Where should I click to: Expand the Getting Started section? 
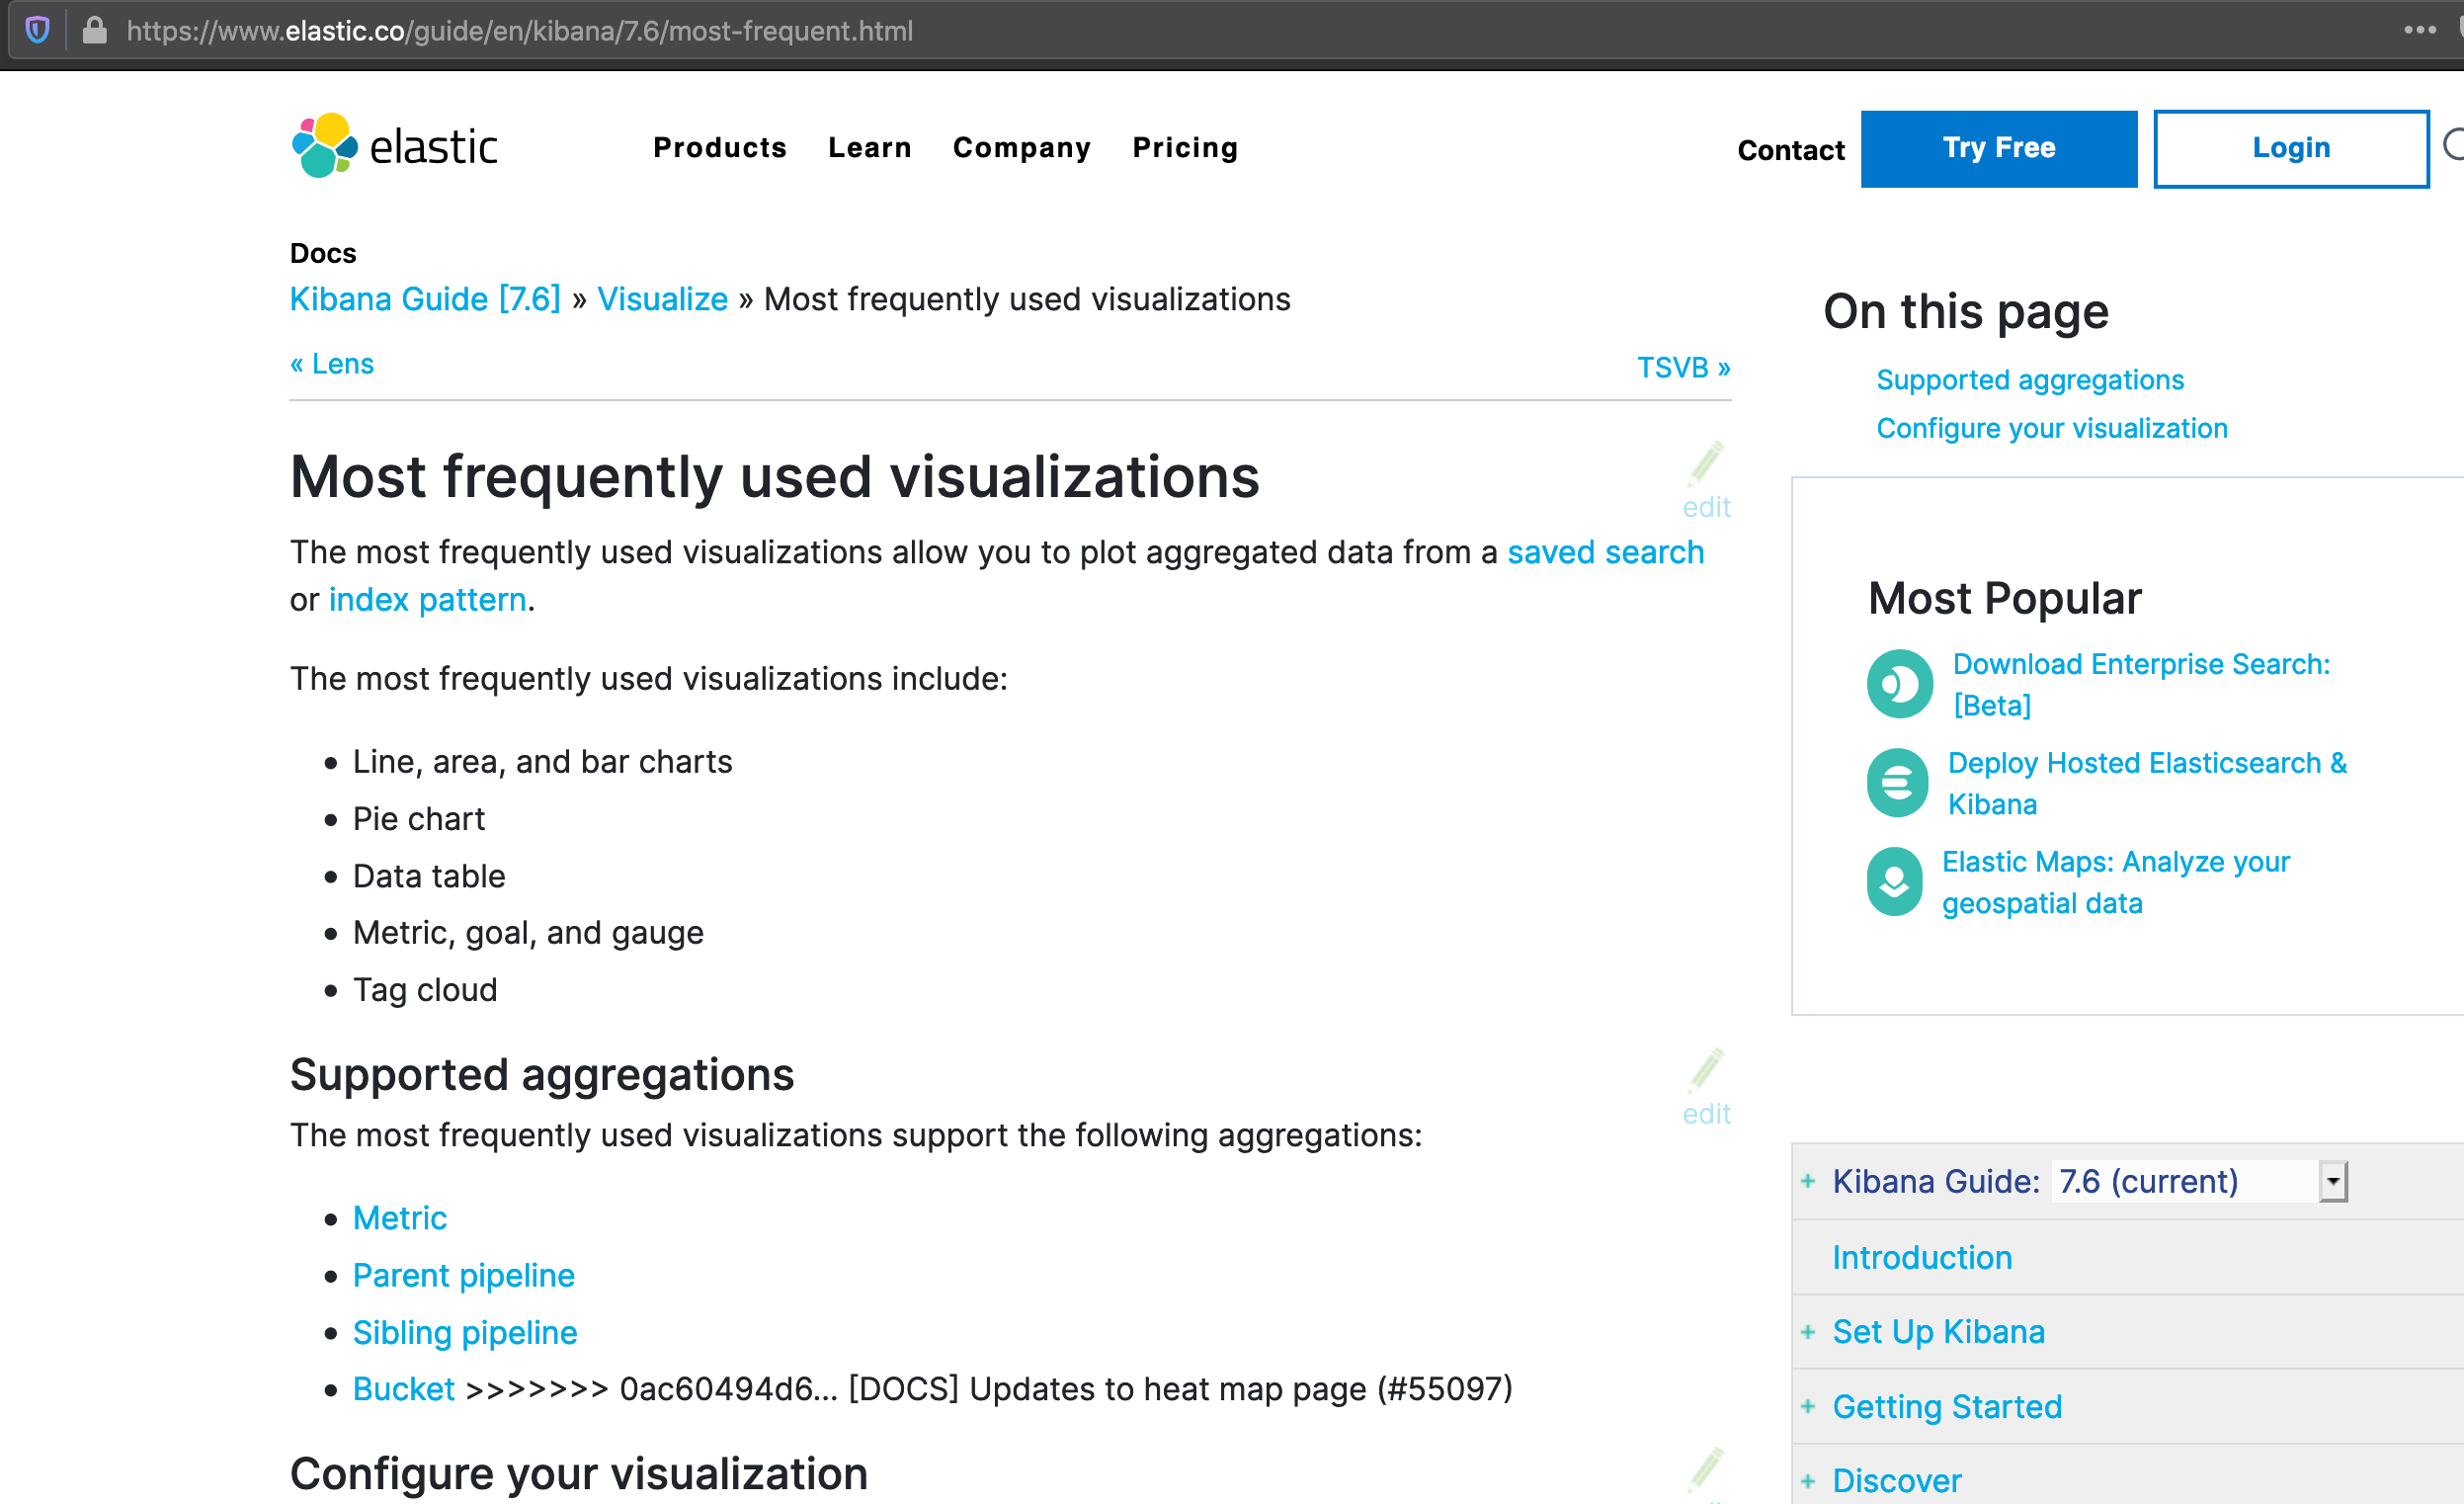click(1808, 1407)
